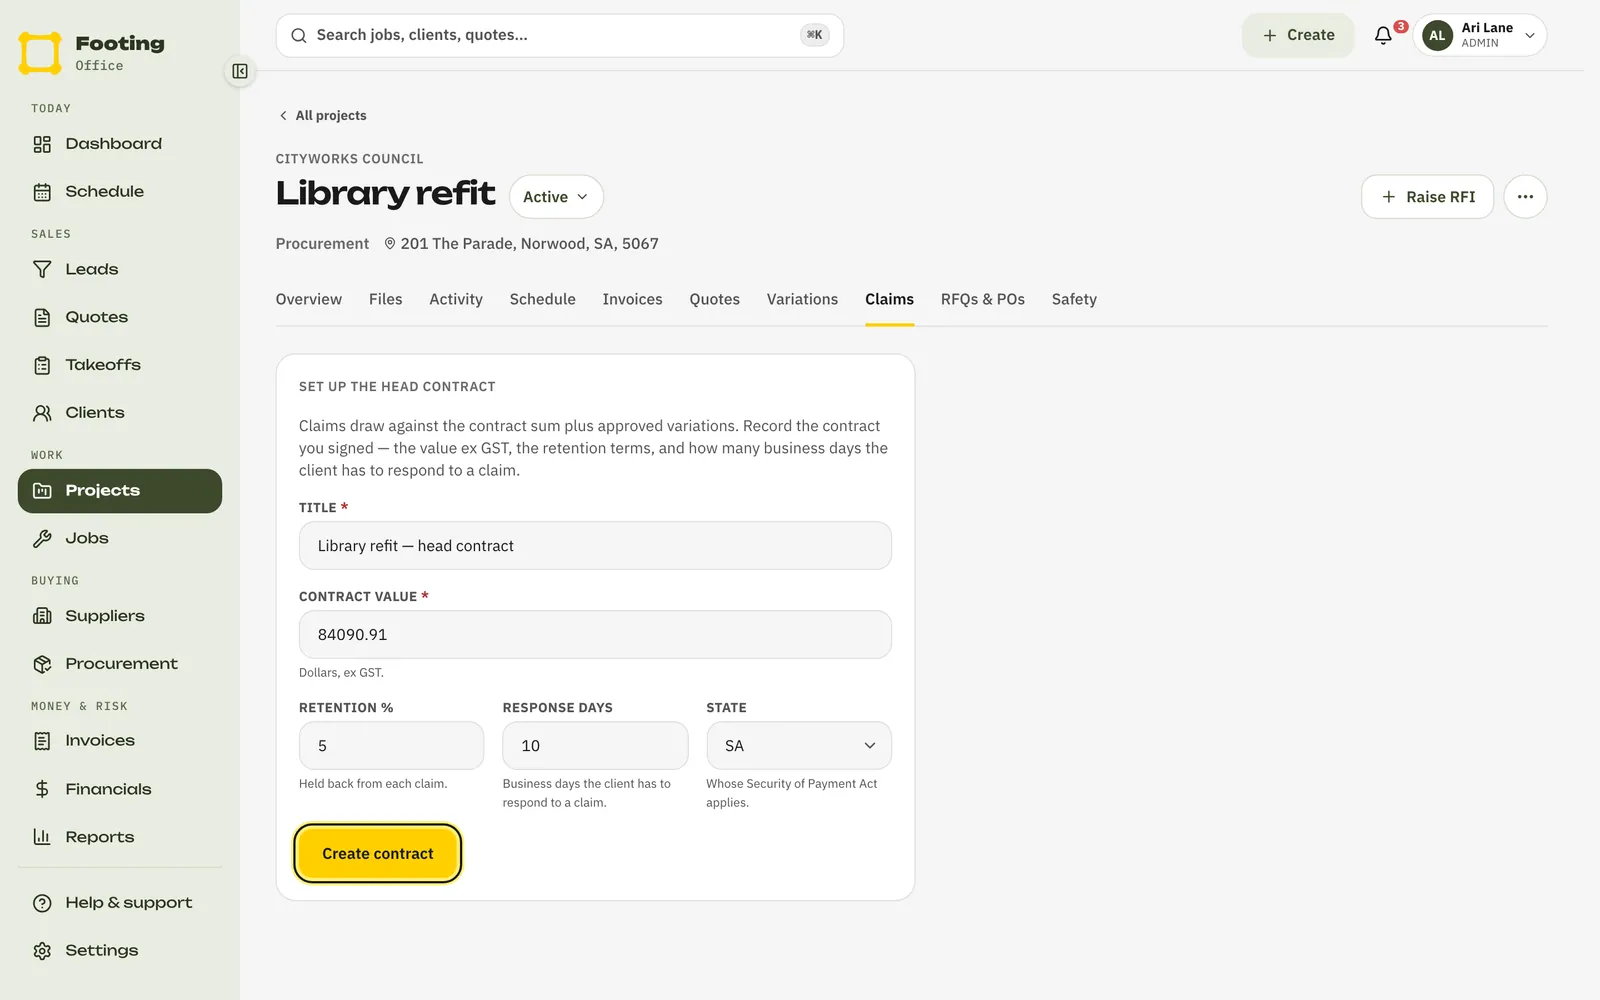The width and height of the screenshot is (1600, 1000).
Task: Open Quotes in the sidebar
Action: click(120, 317)
